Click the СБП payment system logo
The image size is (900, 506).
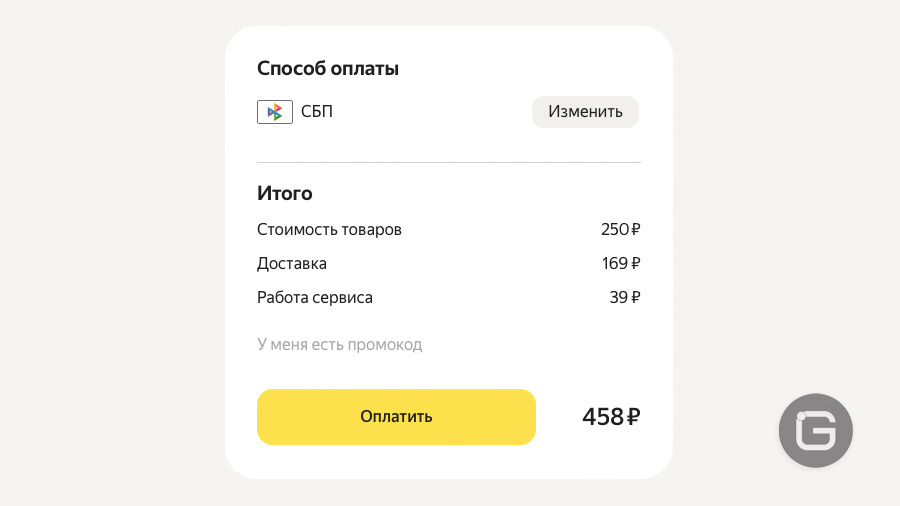(x=275, y=112)
